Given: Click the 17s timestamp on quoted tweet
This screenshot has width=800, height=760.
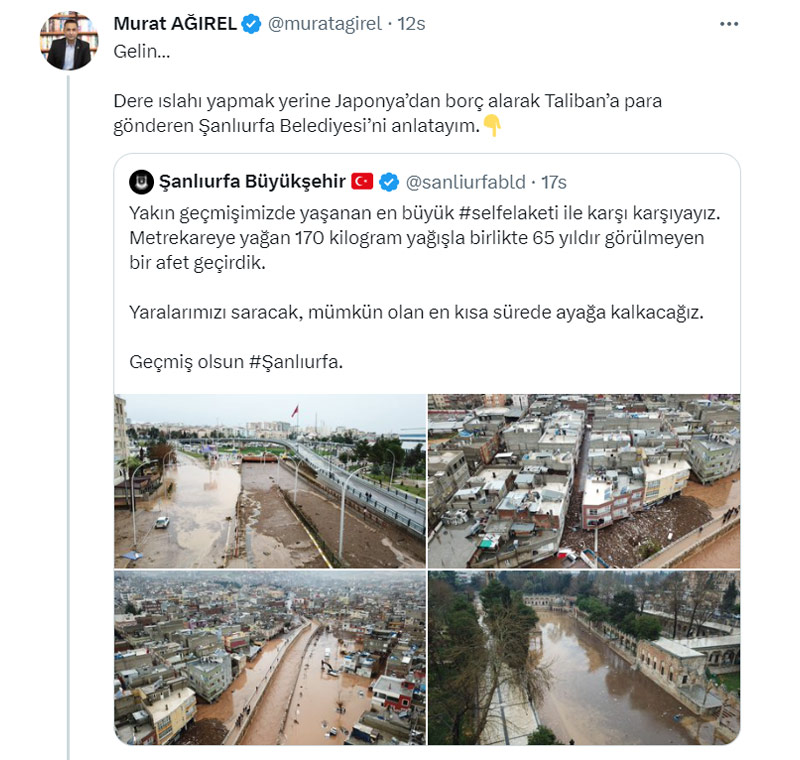Looking at the screenshot, I should pyautogui.click(x=554, y=182).
